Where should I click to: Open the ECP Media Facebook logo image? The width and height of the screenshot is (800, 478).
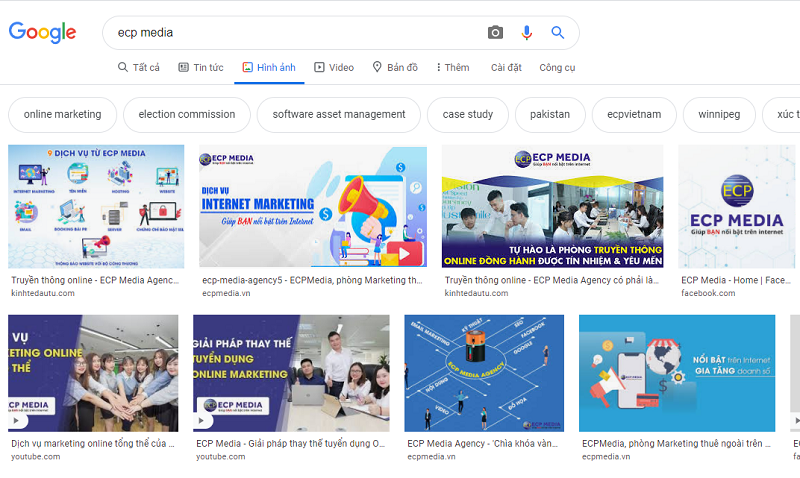[737, 207]
